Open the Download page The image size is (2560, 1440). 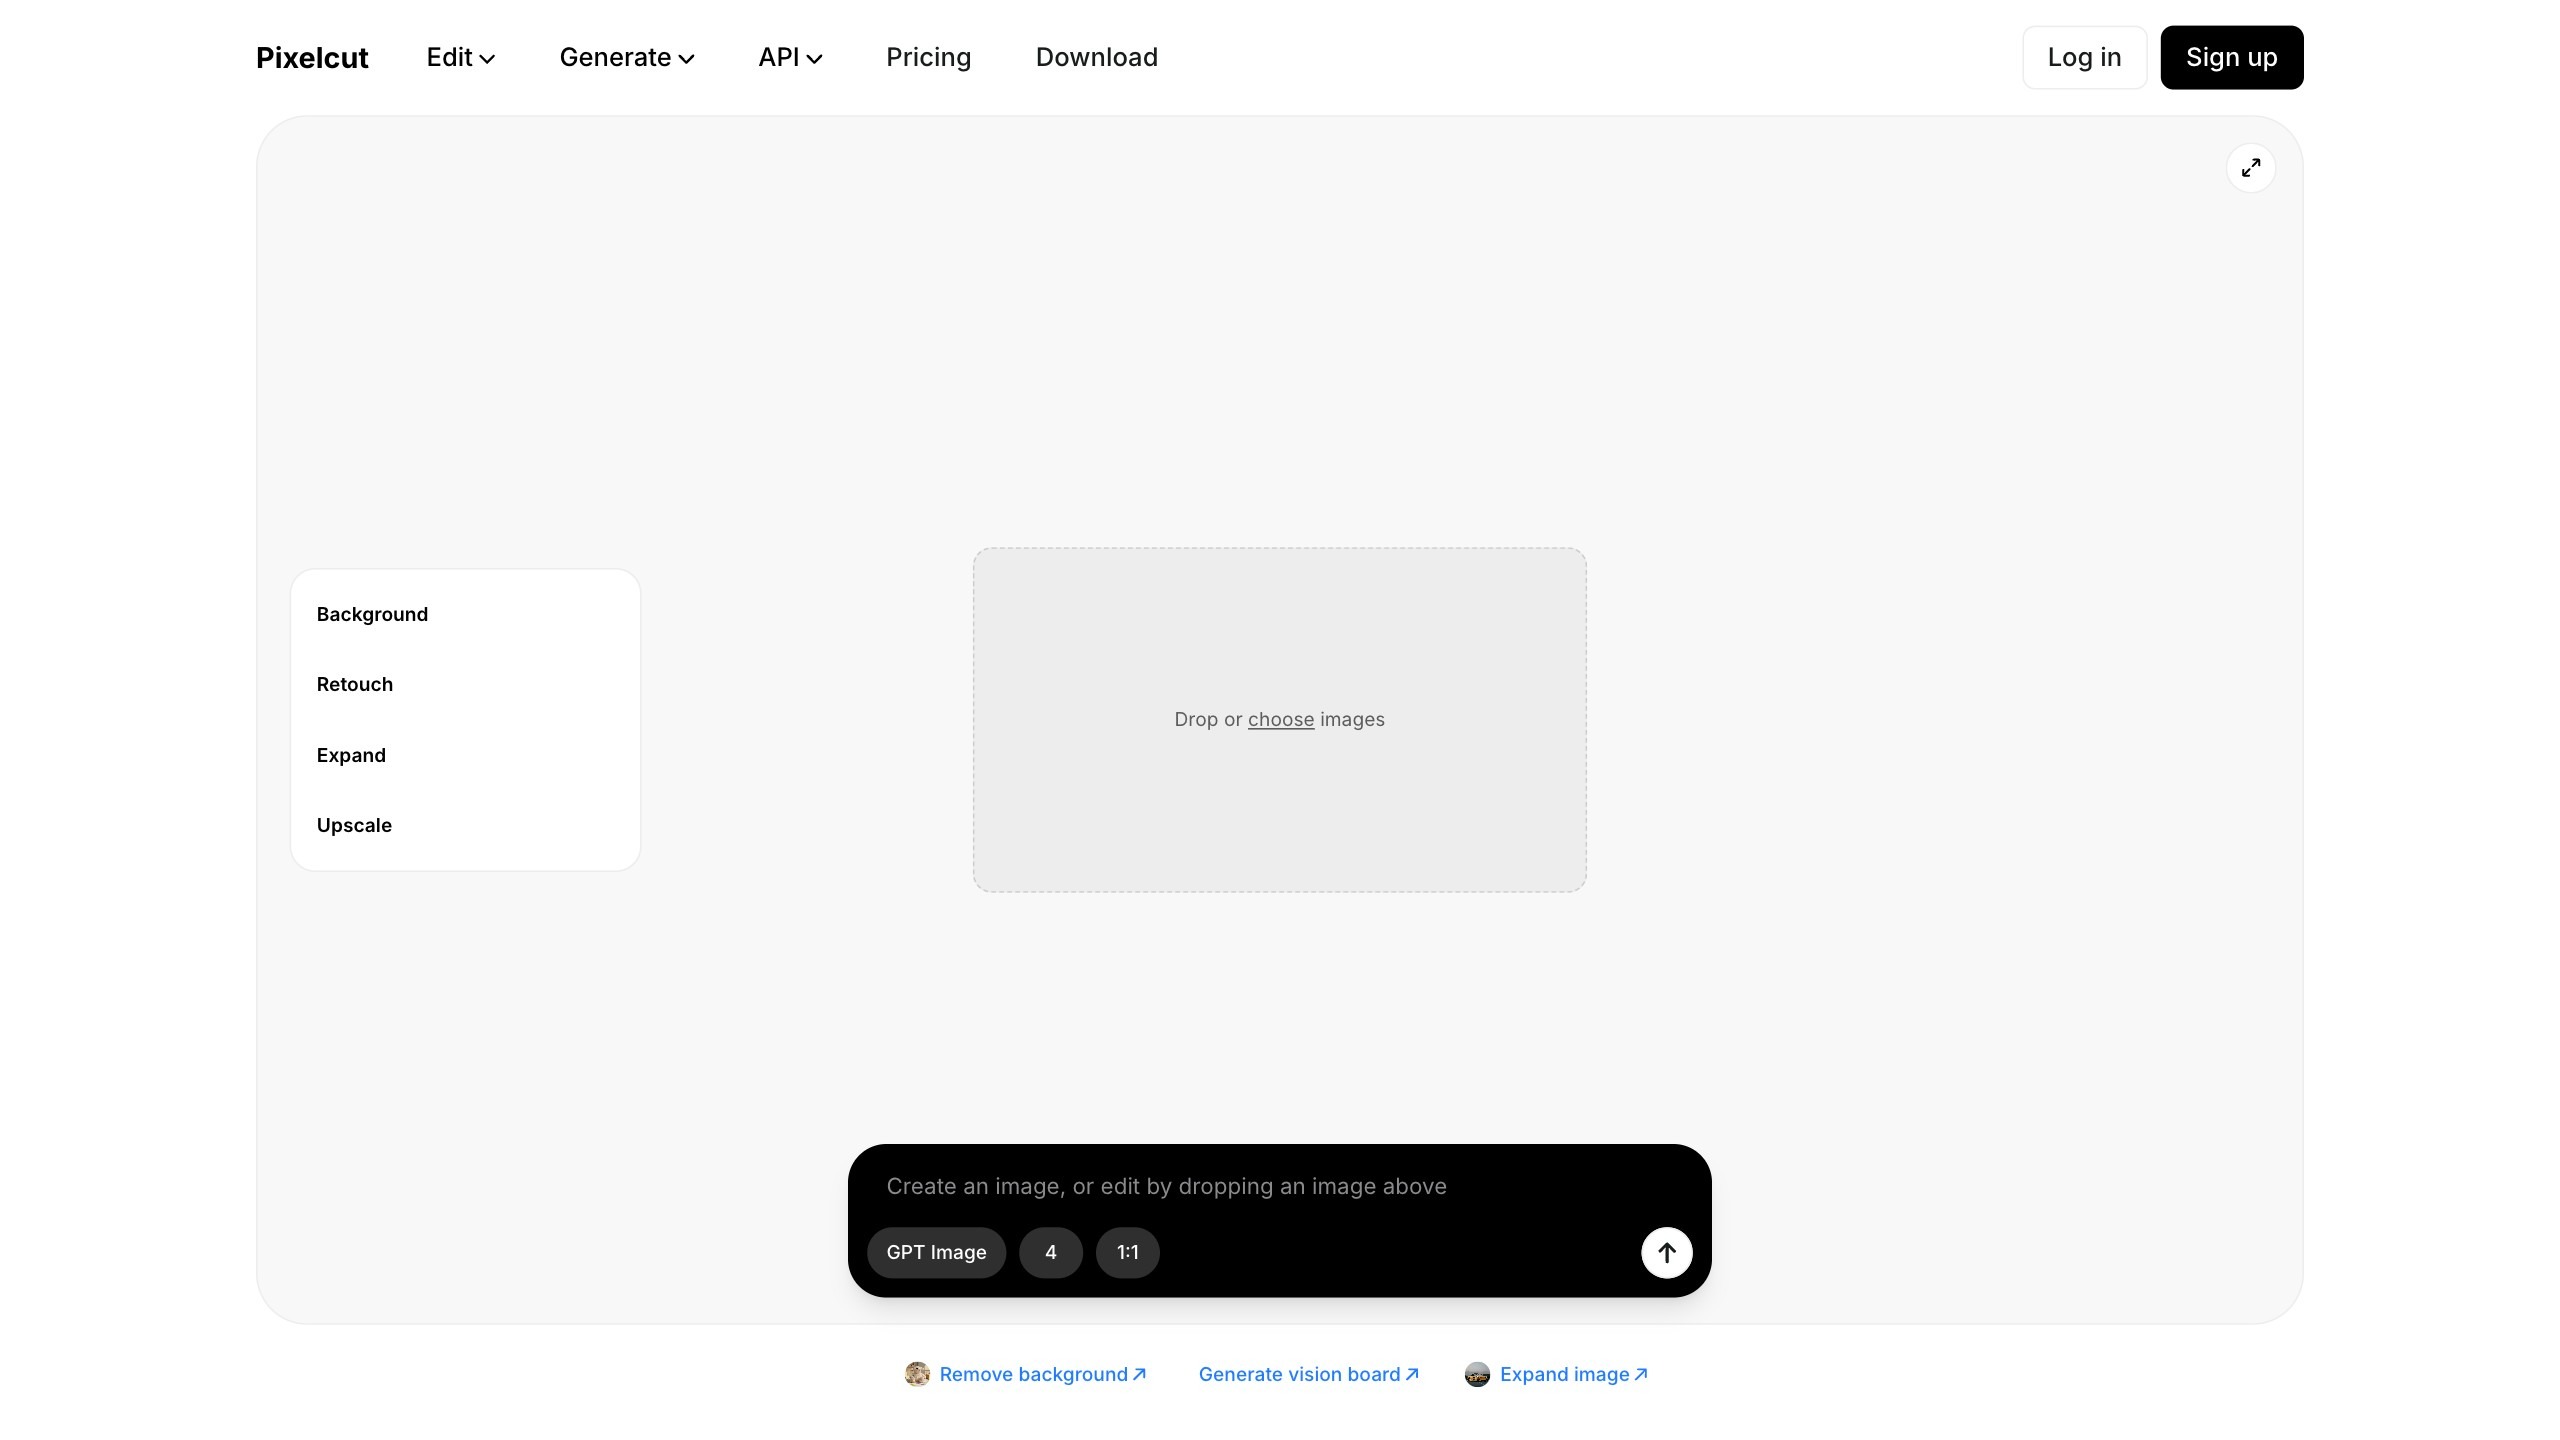tap(1096, 58)
